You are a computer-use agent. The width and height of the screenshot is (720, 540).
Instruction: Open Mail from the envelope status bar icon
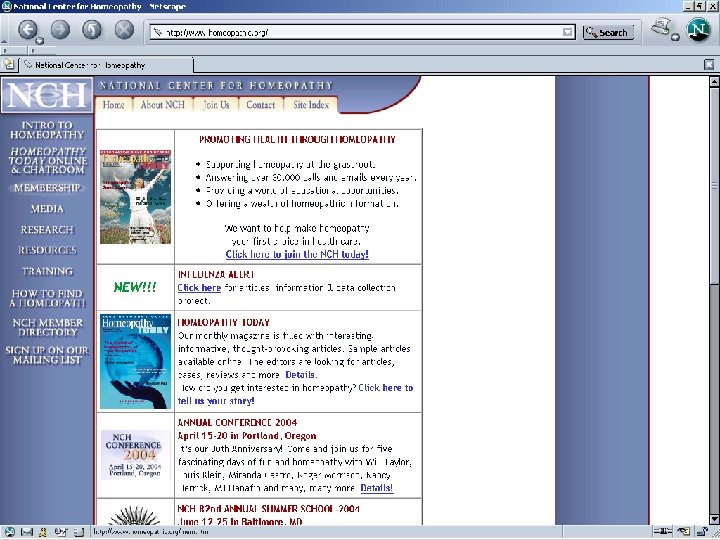point(27,532)
